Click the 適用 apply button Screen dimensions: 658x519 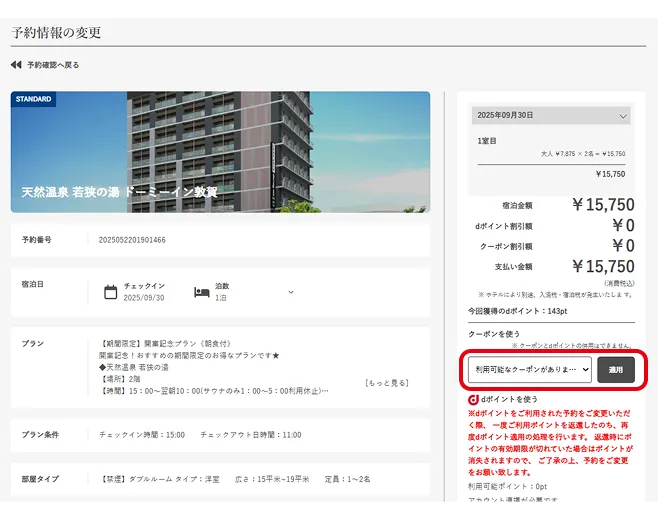pyautogui.click(x=616, y=370)
